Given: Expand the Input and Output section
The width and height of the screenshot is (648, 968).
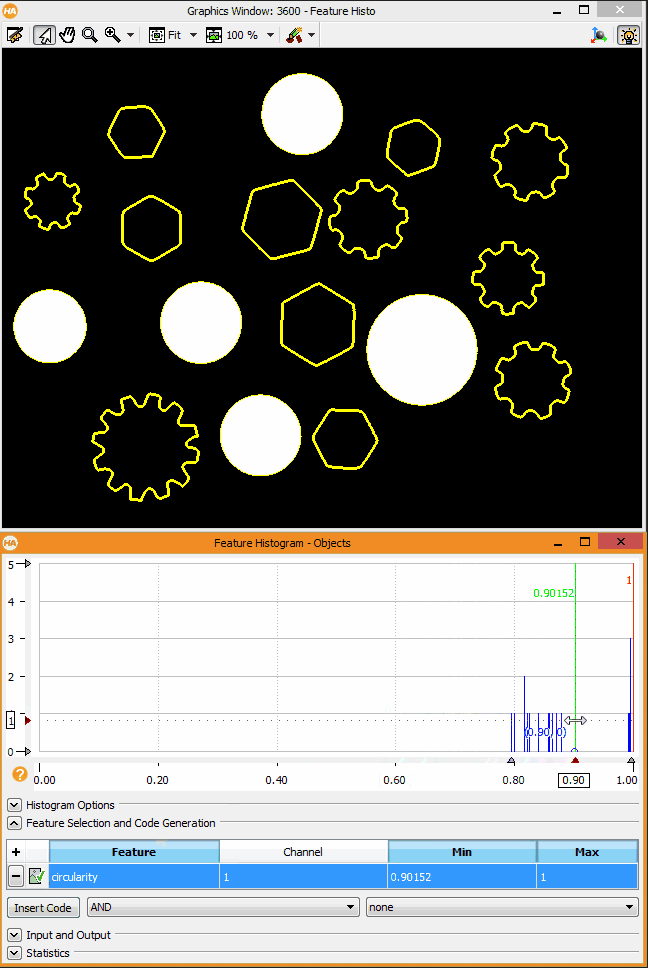Looking at the screenshot, I should [x=14, y=935].
